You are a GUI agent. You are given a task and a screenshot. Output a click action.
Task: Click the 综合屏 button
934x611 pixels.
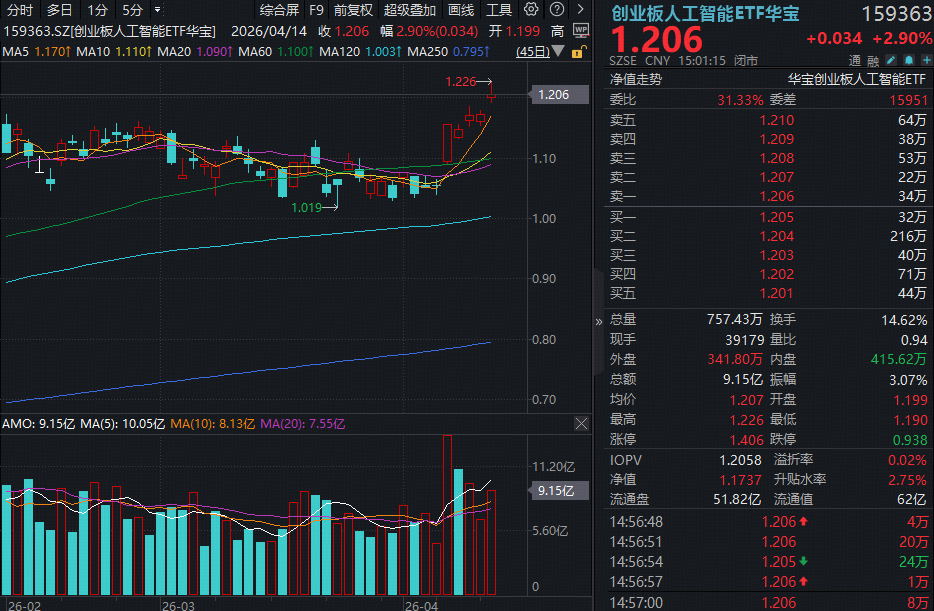[x=278, y=10]
